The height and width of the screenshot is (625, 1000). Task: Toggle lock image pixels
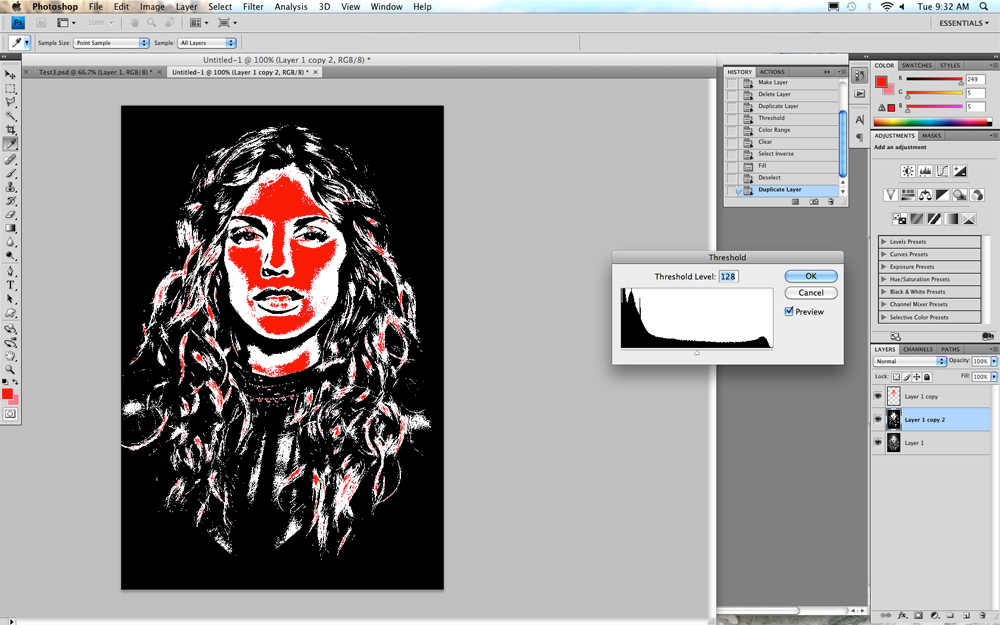tap(907, 377)
